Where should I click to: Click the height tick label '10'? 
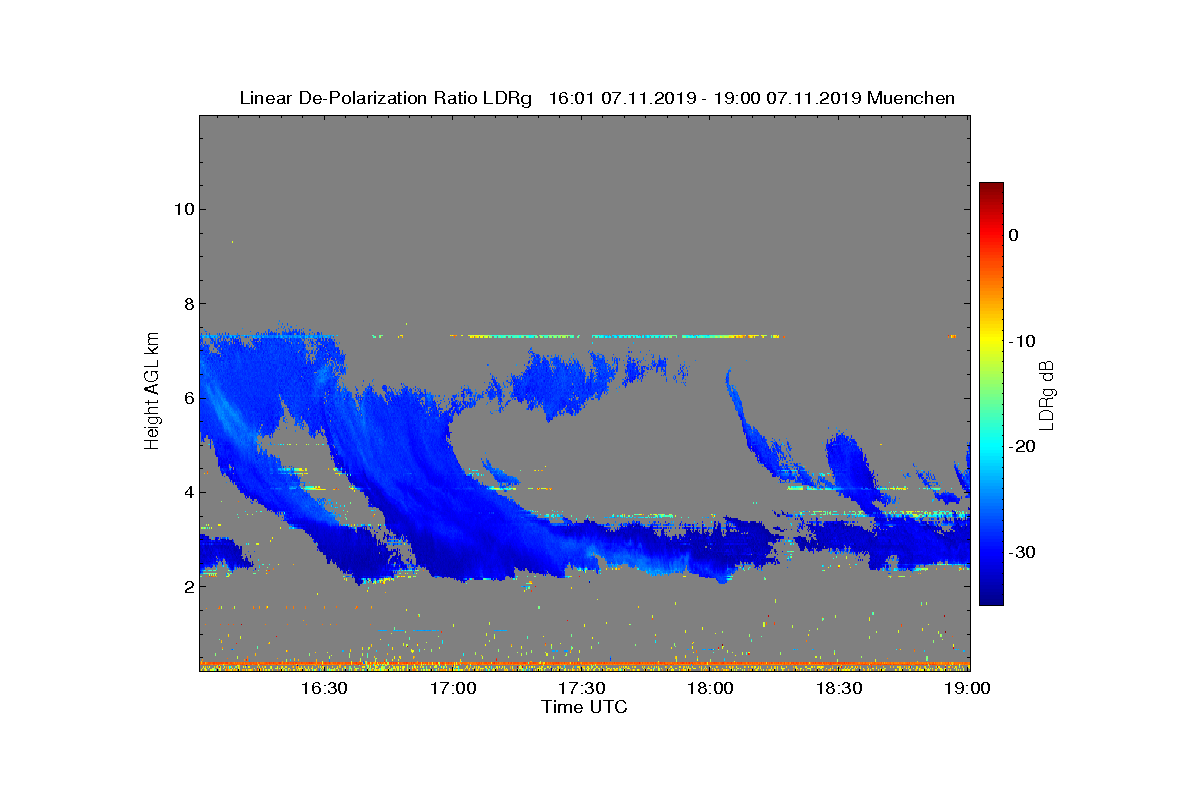[x=183, y=209]
